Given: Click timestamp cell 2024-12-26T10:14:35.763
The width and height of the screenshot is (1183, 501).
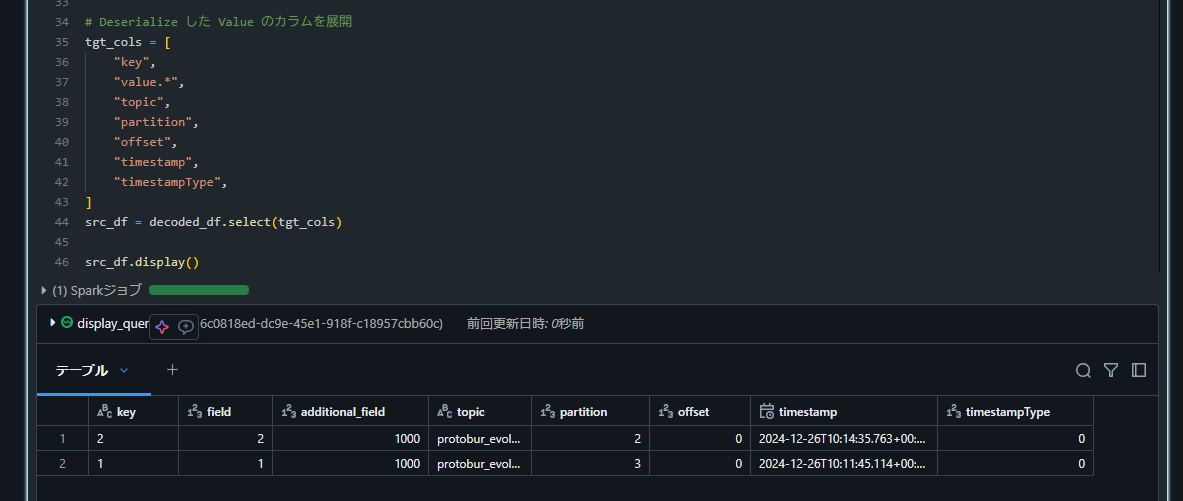Looking at the screenshot, I should coord(844,438).
